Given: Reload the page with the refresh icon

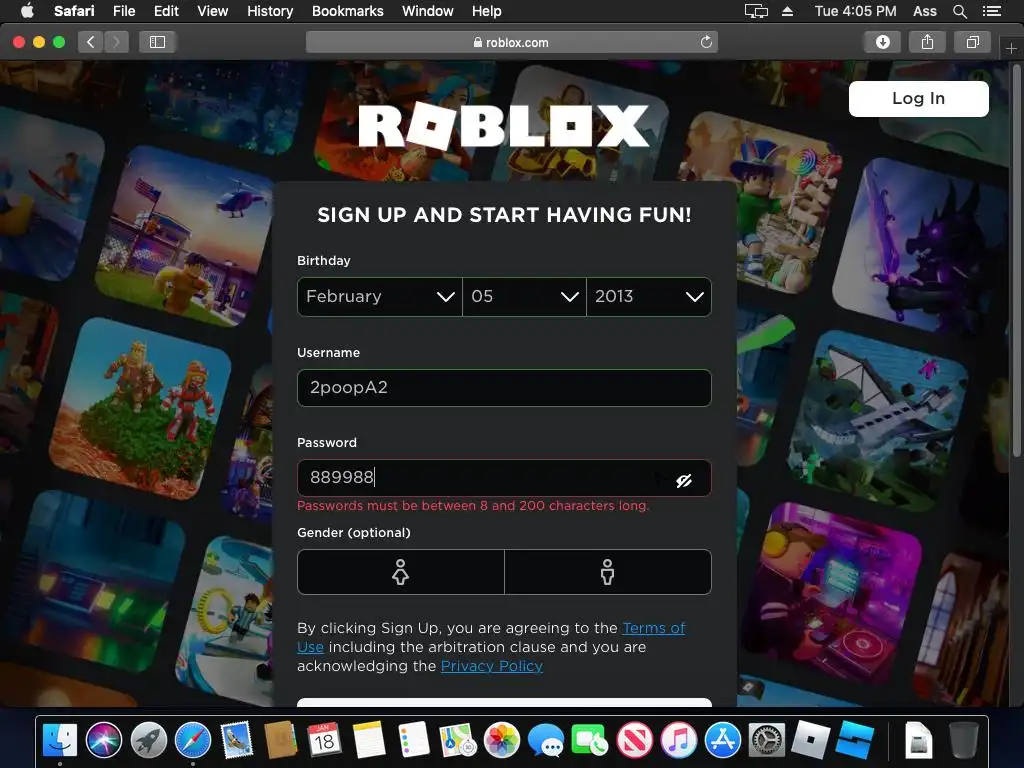Looking at the screenshot, I should (706, 42).
